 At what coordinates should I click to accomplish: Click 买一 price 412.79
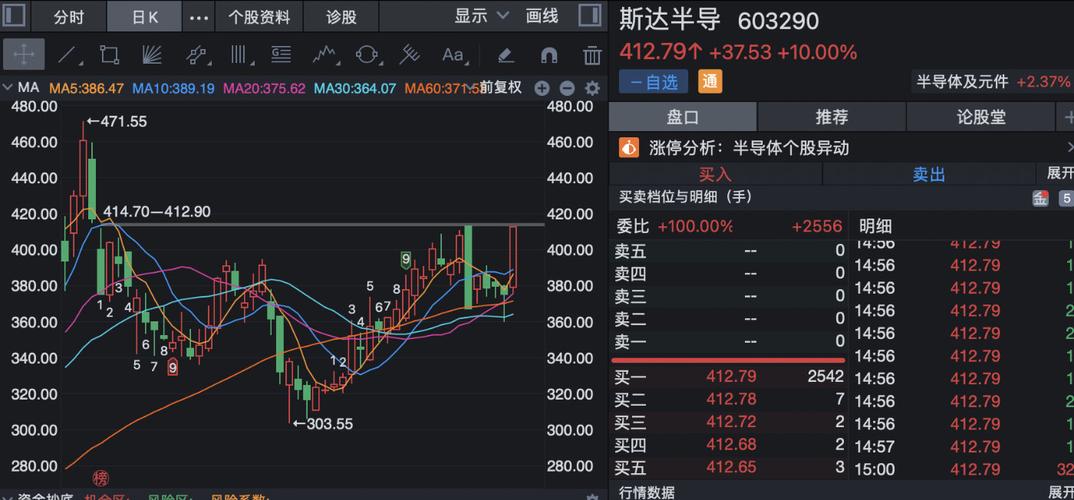(x=732, y=376)
